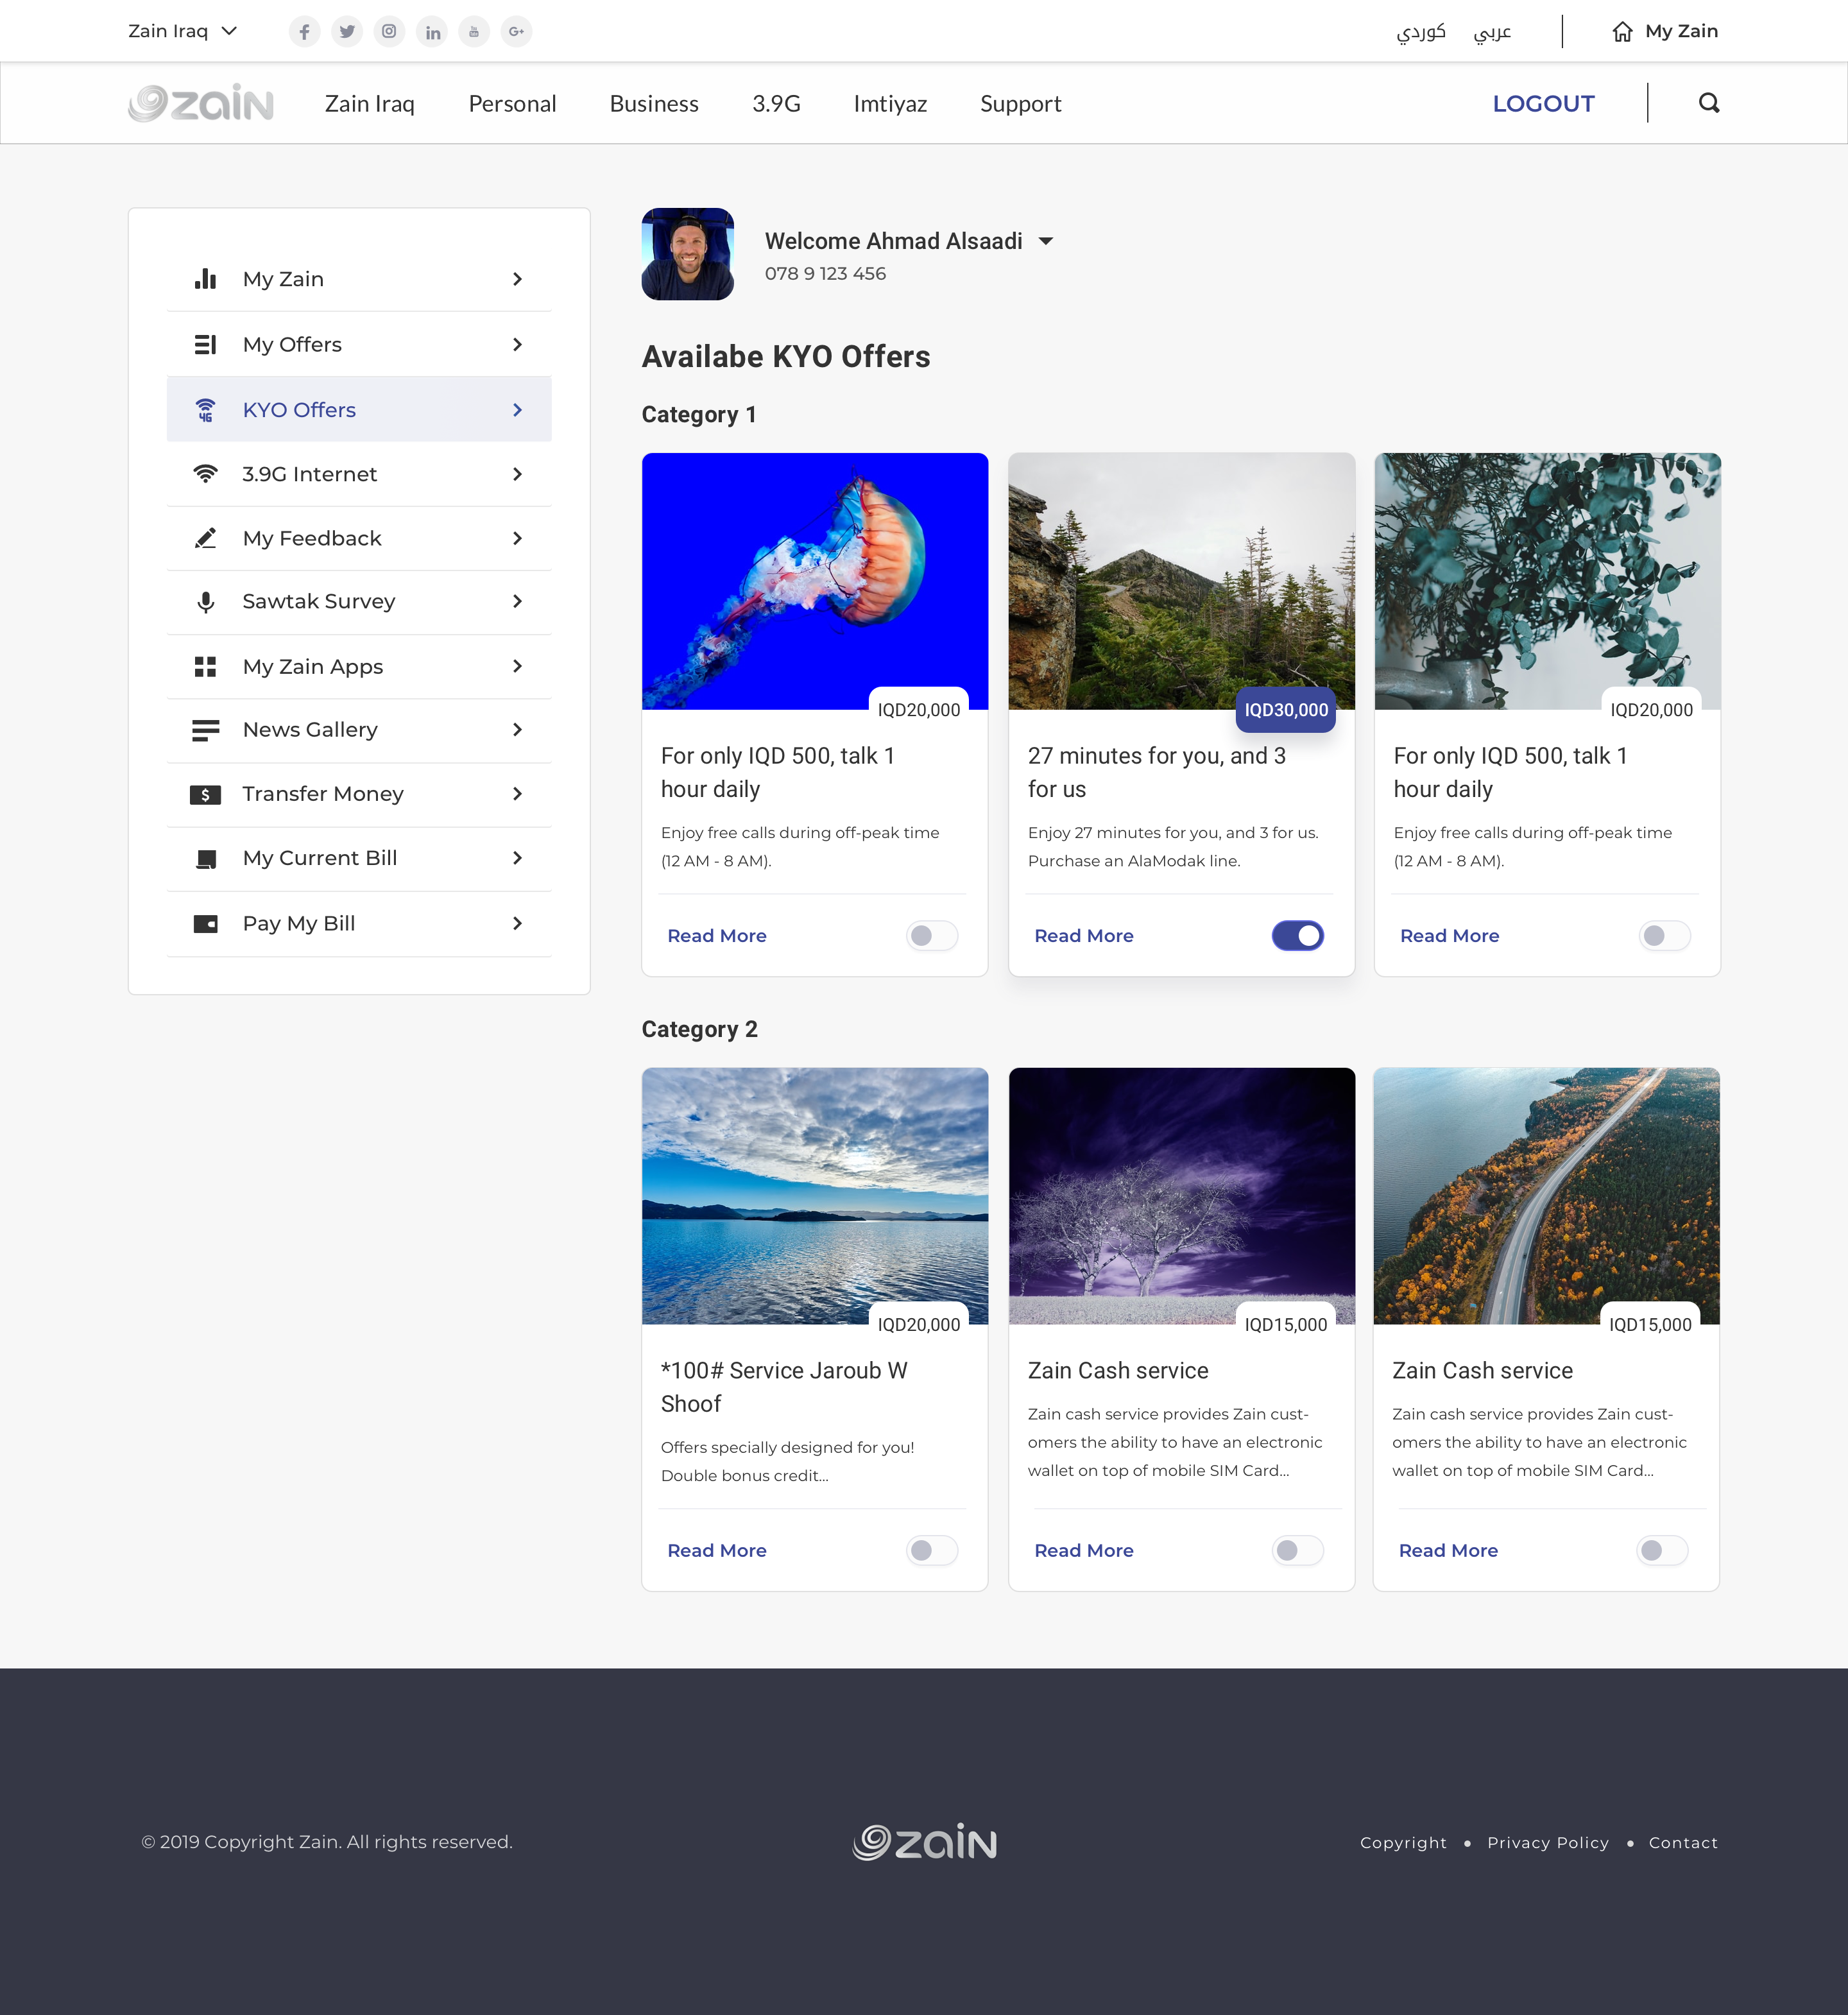Select News Gallery sidebar entry
Image resolution: width=1848 pixels, height=2015 pixels.
point(359,731)
